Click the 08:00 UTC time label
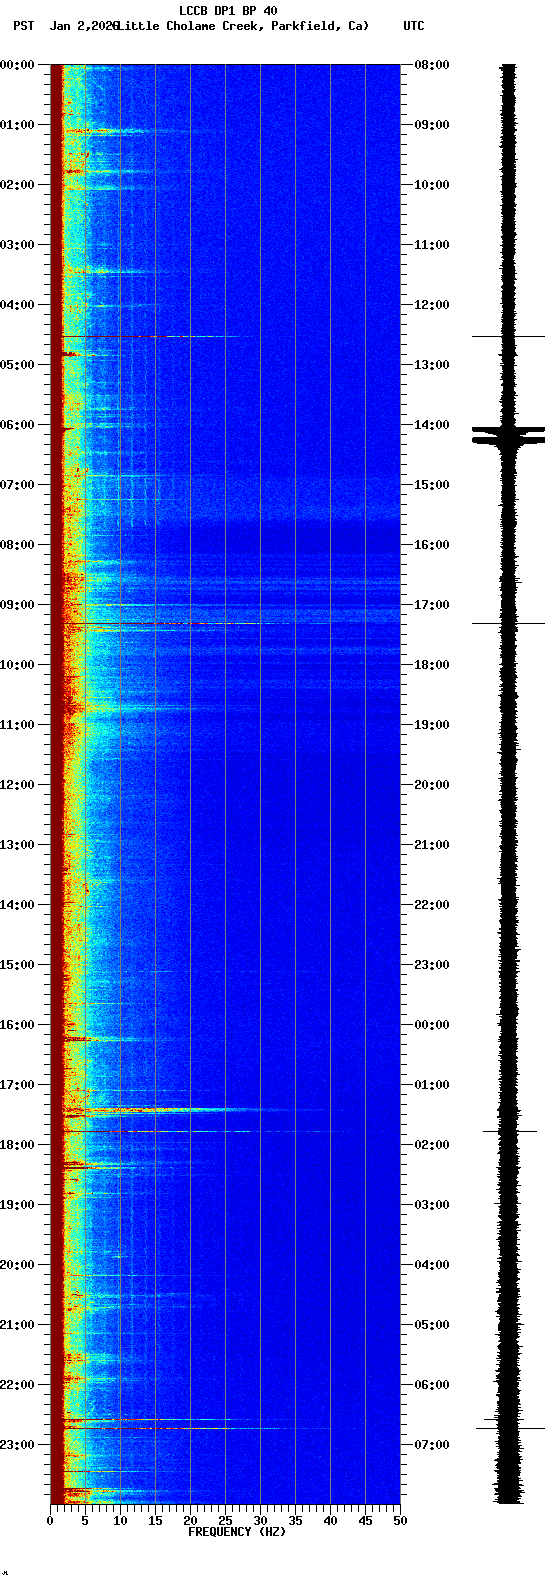The height and width of the screenshot is (1584, 552). [x=432, y=65]
